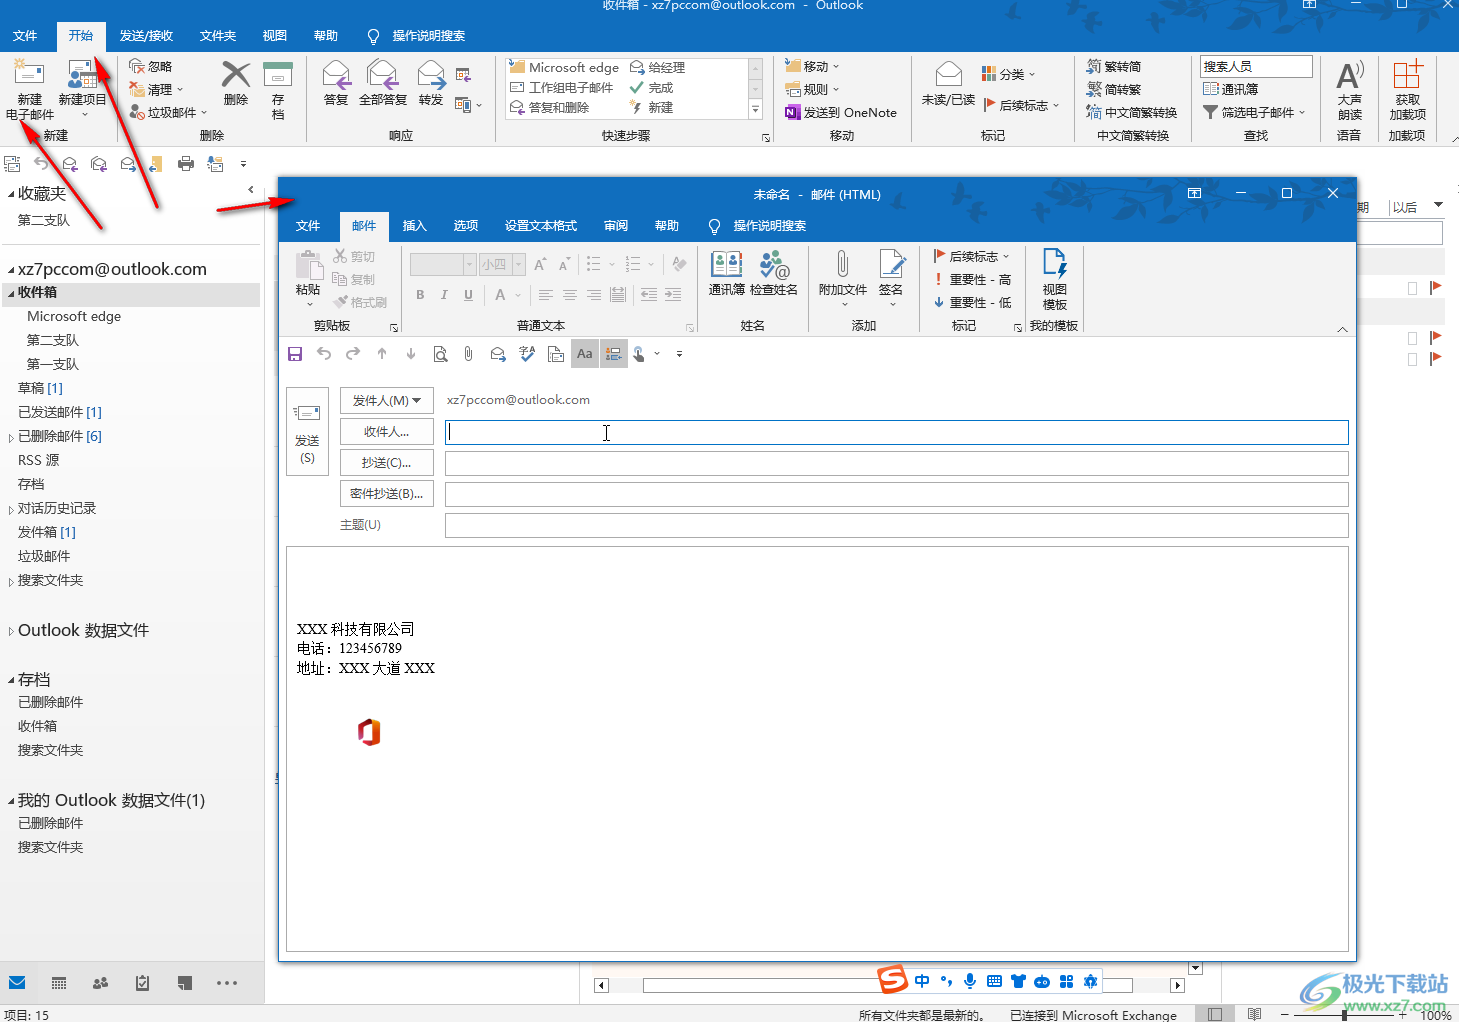Switch to 选项 tab in message window

[x=466, y=226]
